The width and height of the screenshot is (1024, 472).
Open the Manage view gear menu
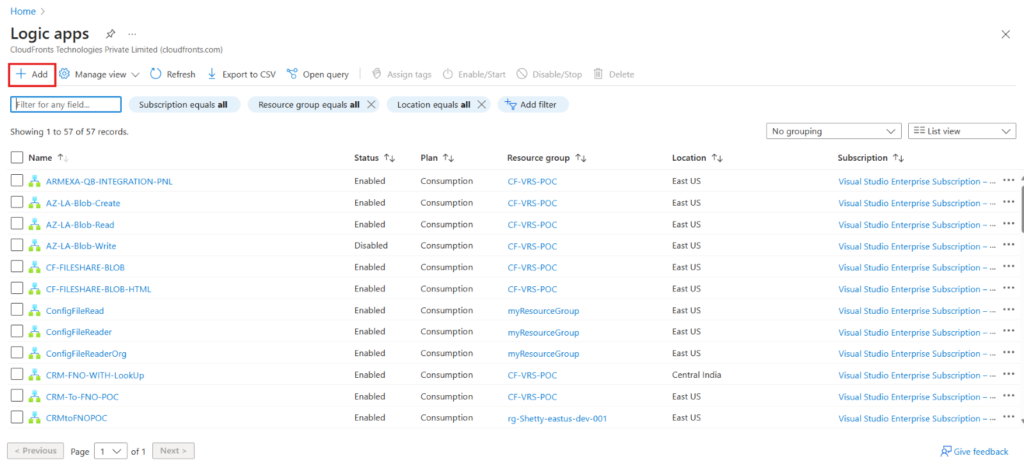(x=99, y=74)
